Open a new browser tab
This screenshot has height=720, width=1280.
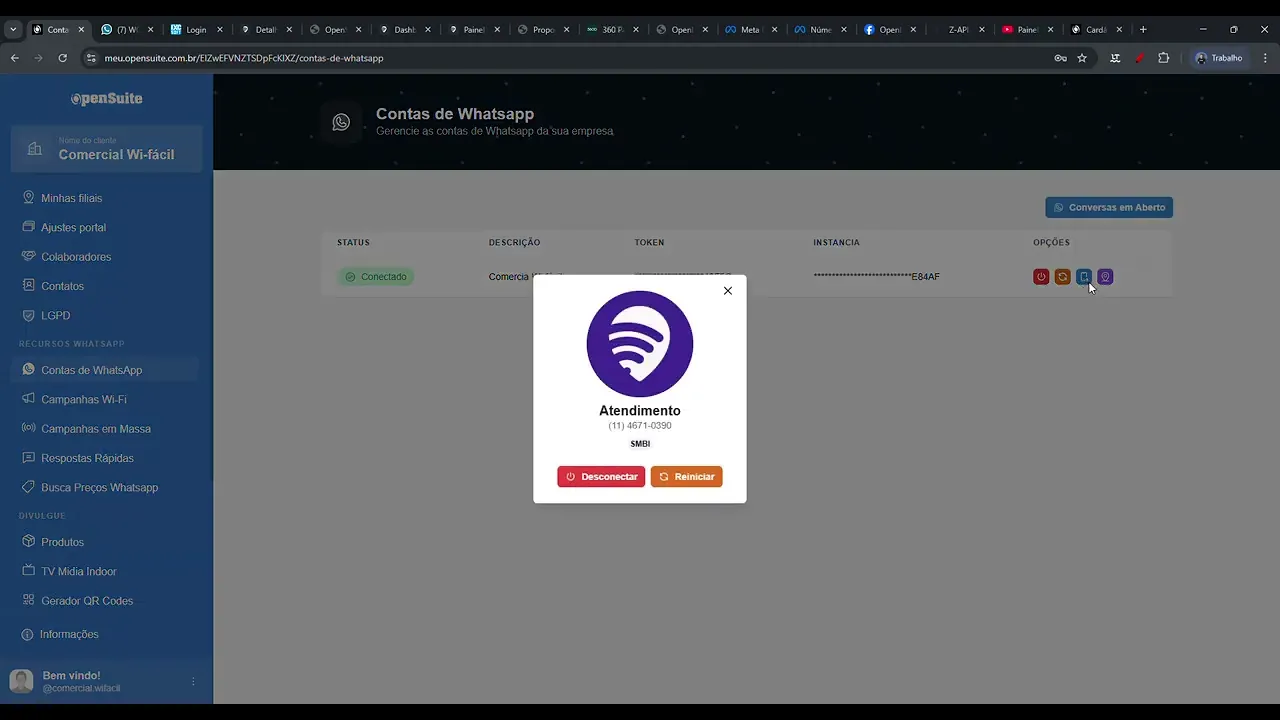(1143, 30)
